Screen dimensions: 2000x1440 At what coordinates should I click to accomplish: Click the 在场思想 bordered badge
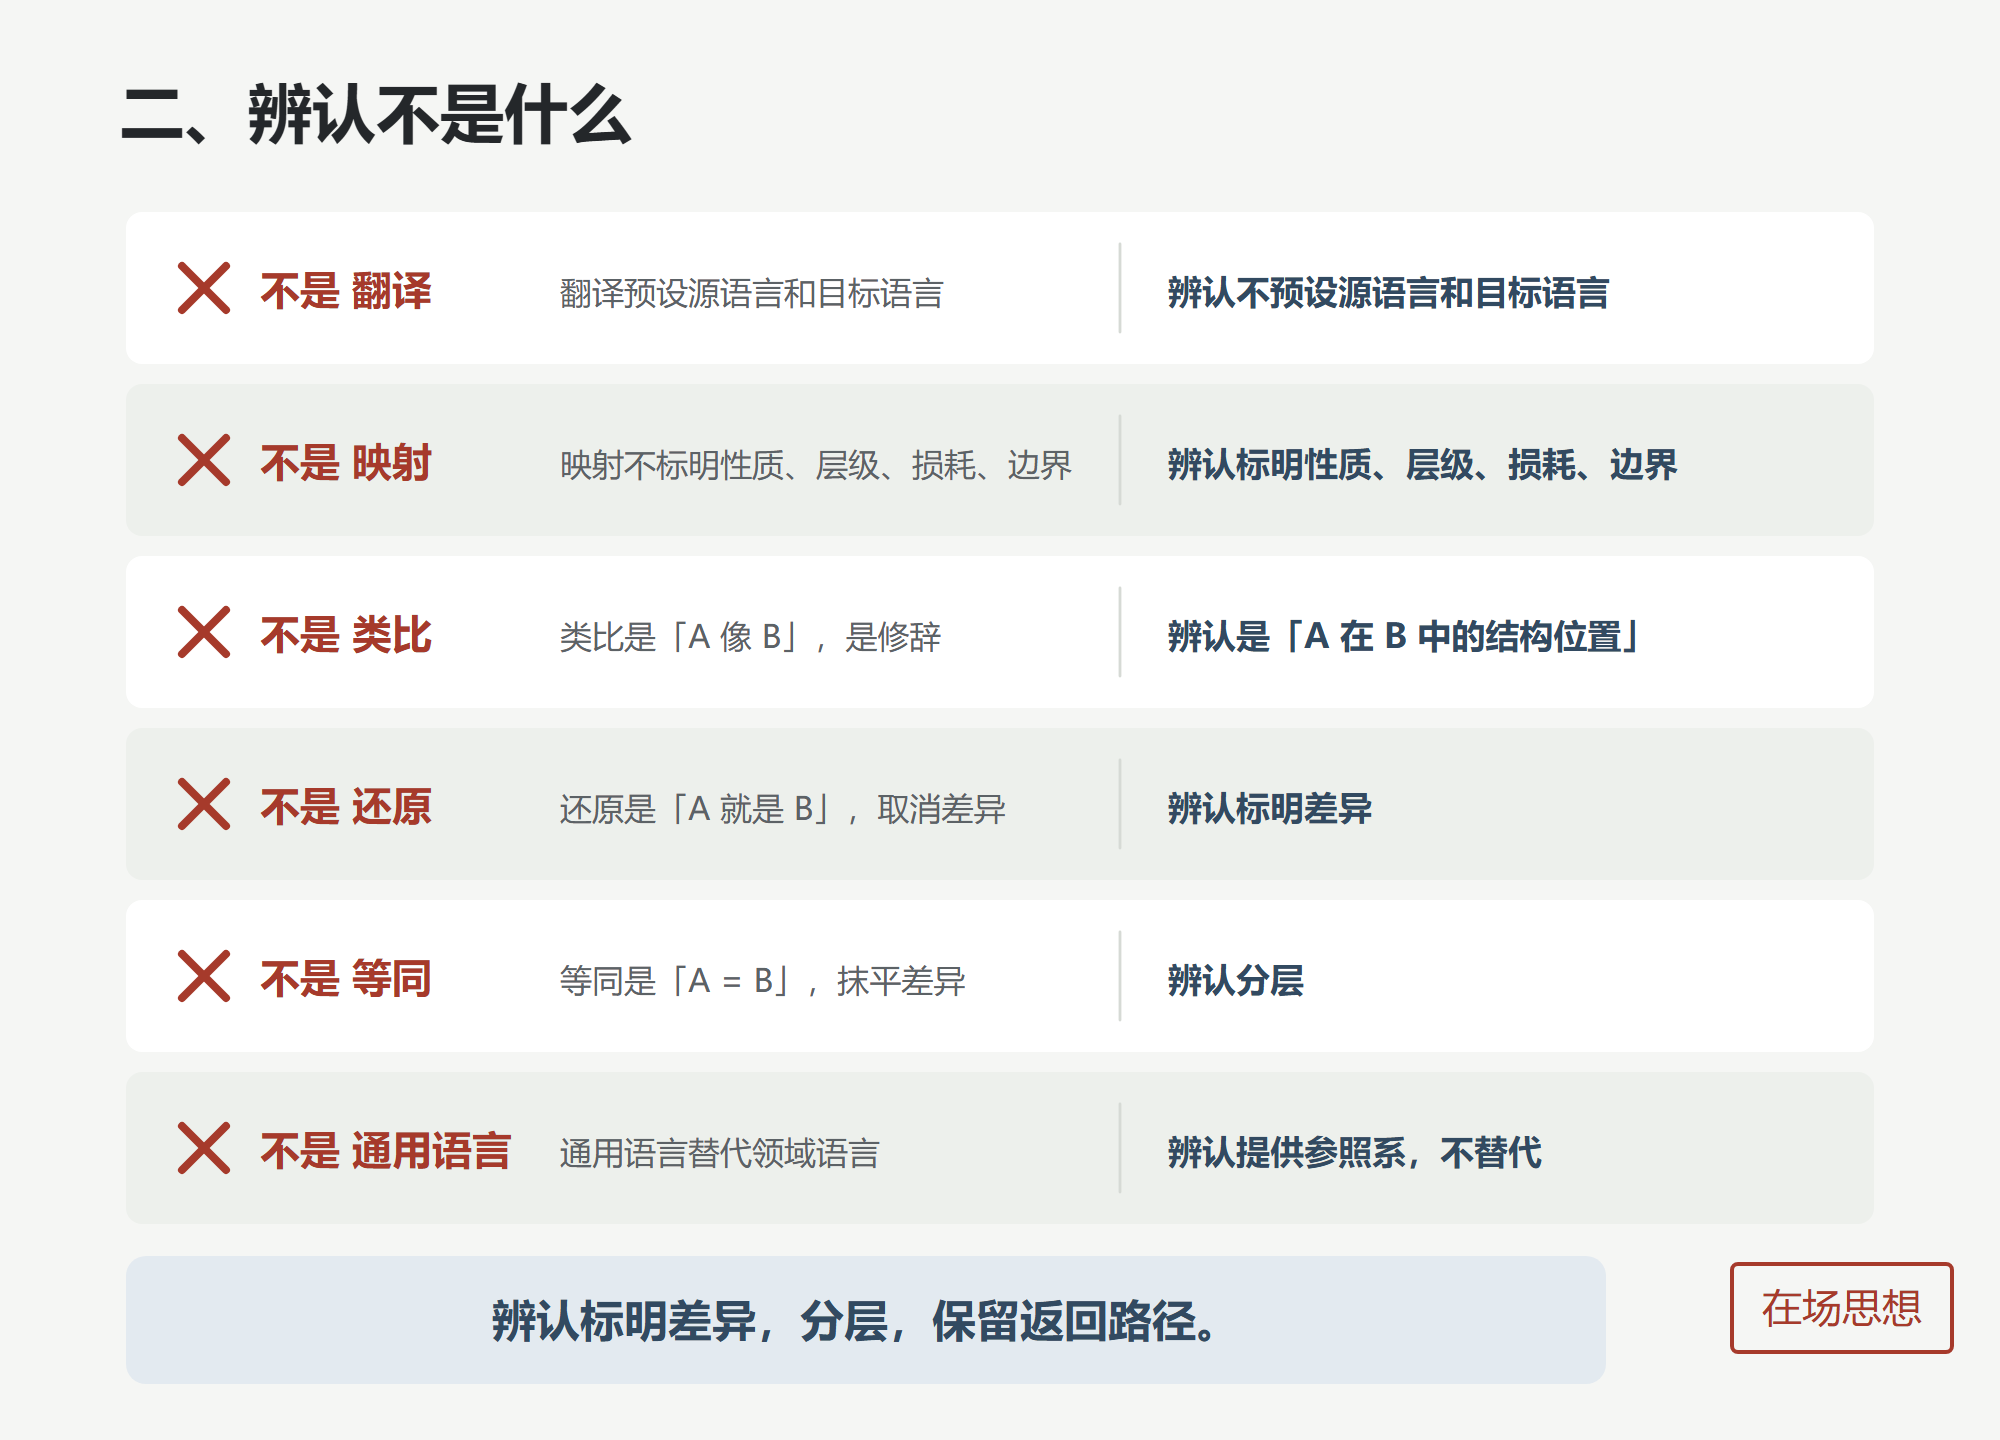[1841, 1308]
